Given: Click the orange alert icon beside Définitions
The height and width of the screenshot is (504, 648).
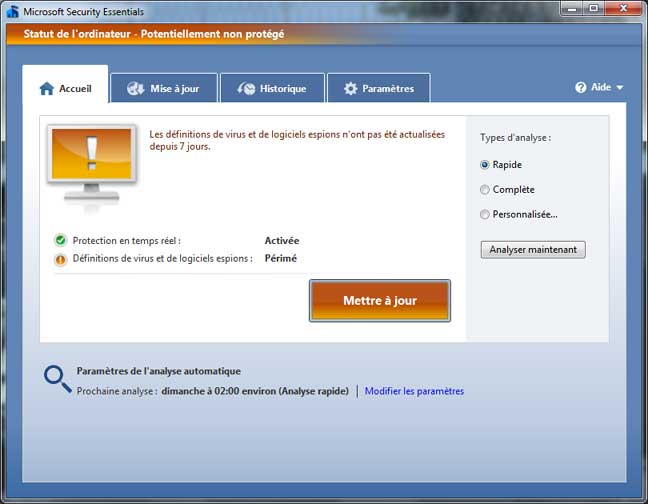Looking at the screenshot, I should click(60, 259).
